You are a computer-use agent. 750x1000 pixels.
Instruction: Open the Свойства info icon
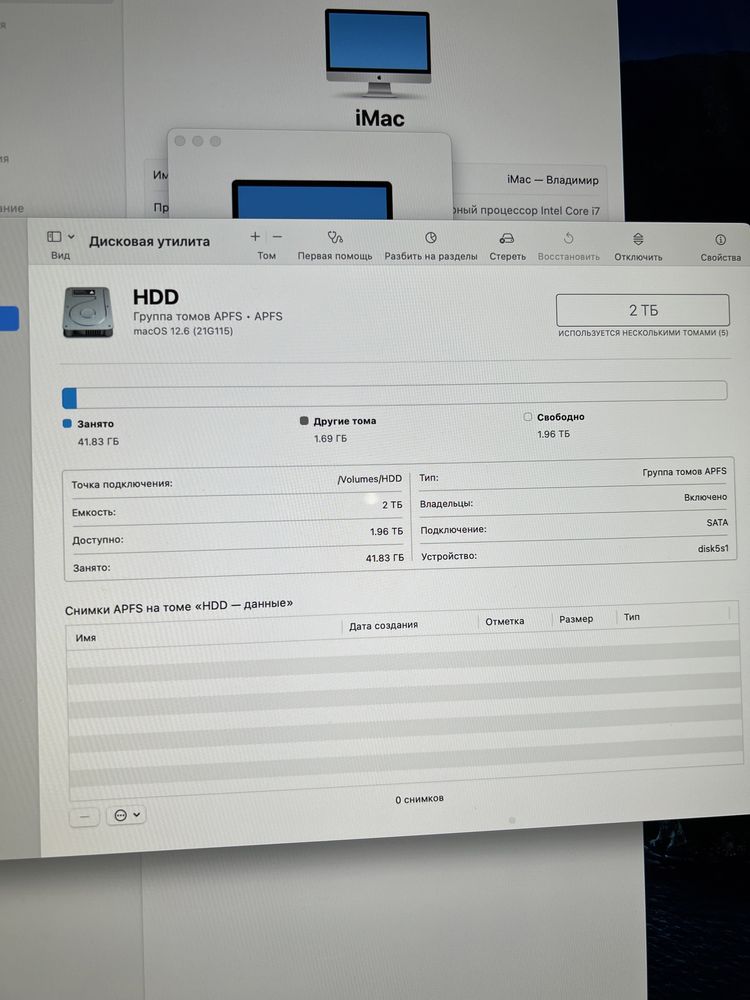[720, 240]
